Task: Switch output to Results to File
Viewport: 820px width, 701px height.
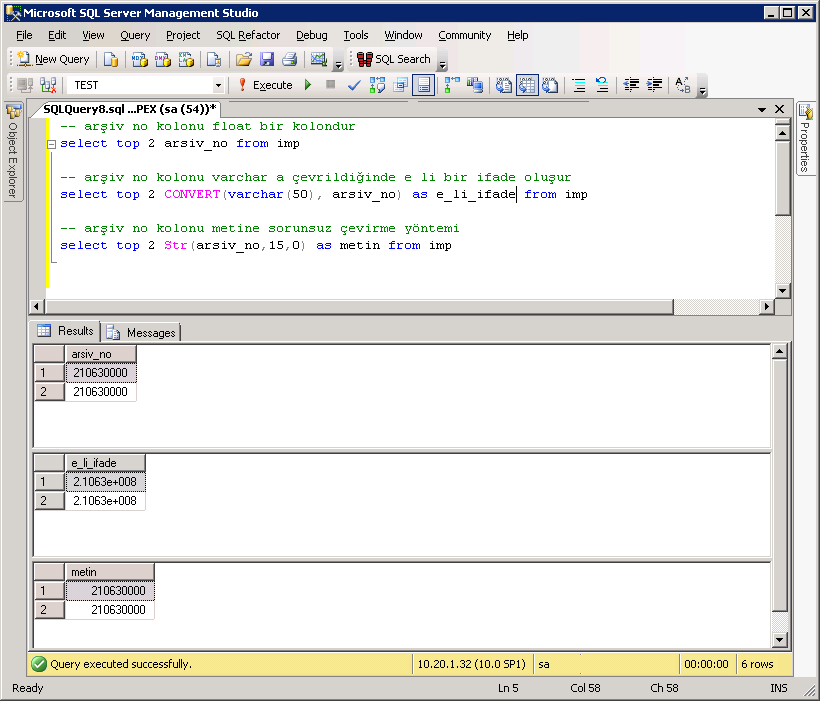Action: tap(550, 85)
